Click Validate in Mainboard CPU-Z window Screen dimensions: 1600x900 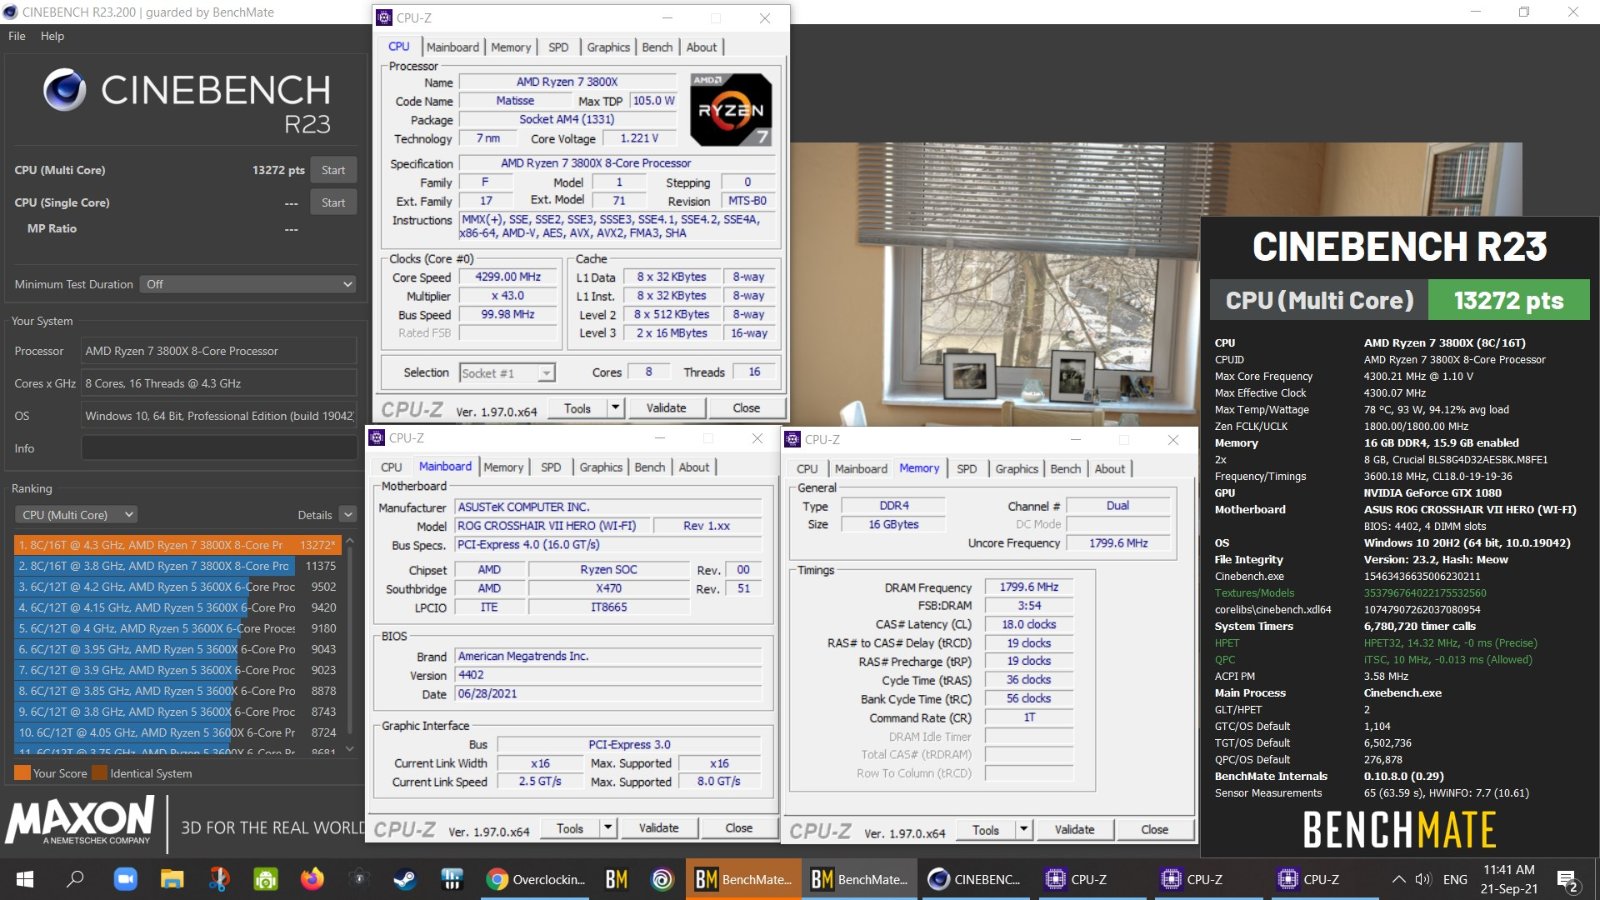pos(658,828)
